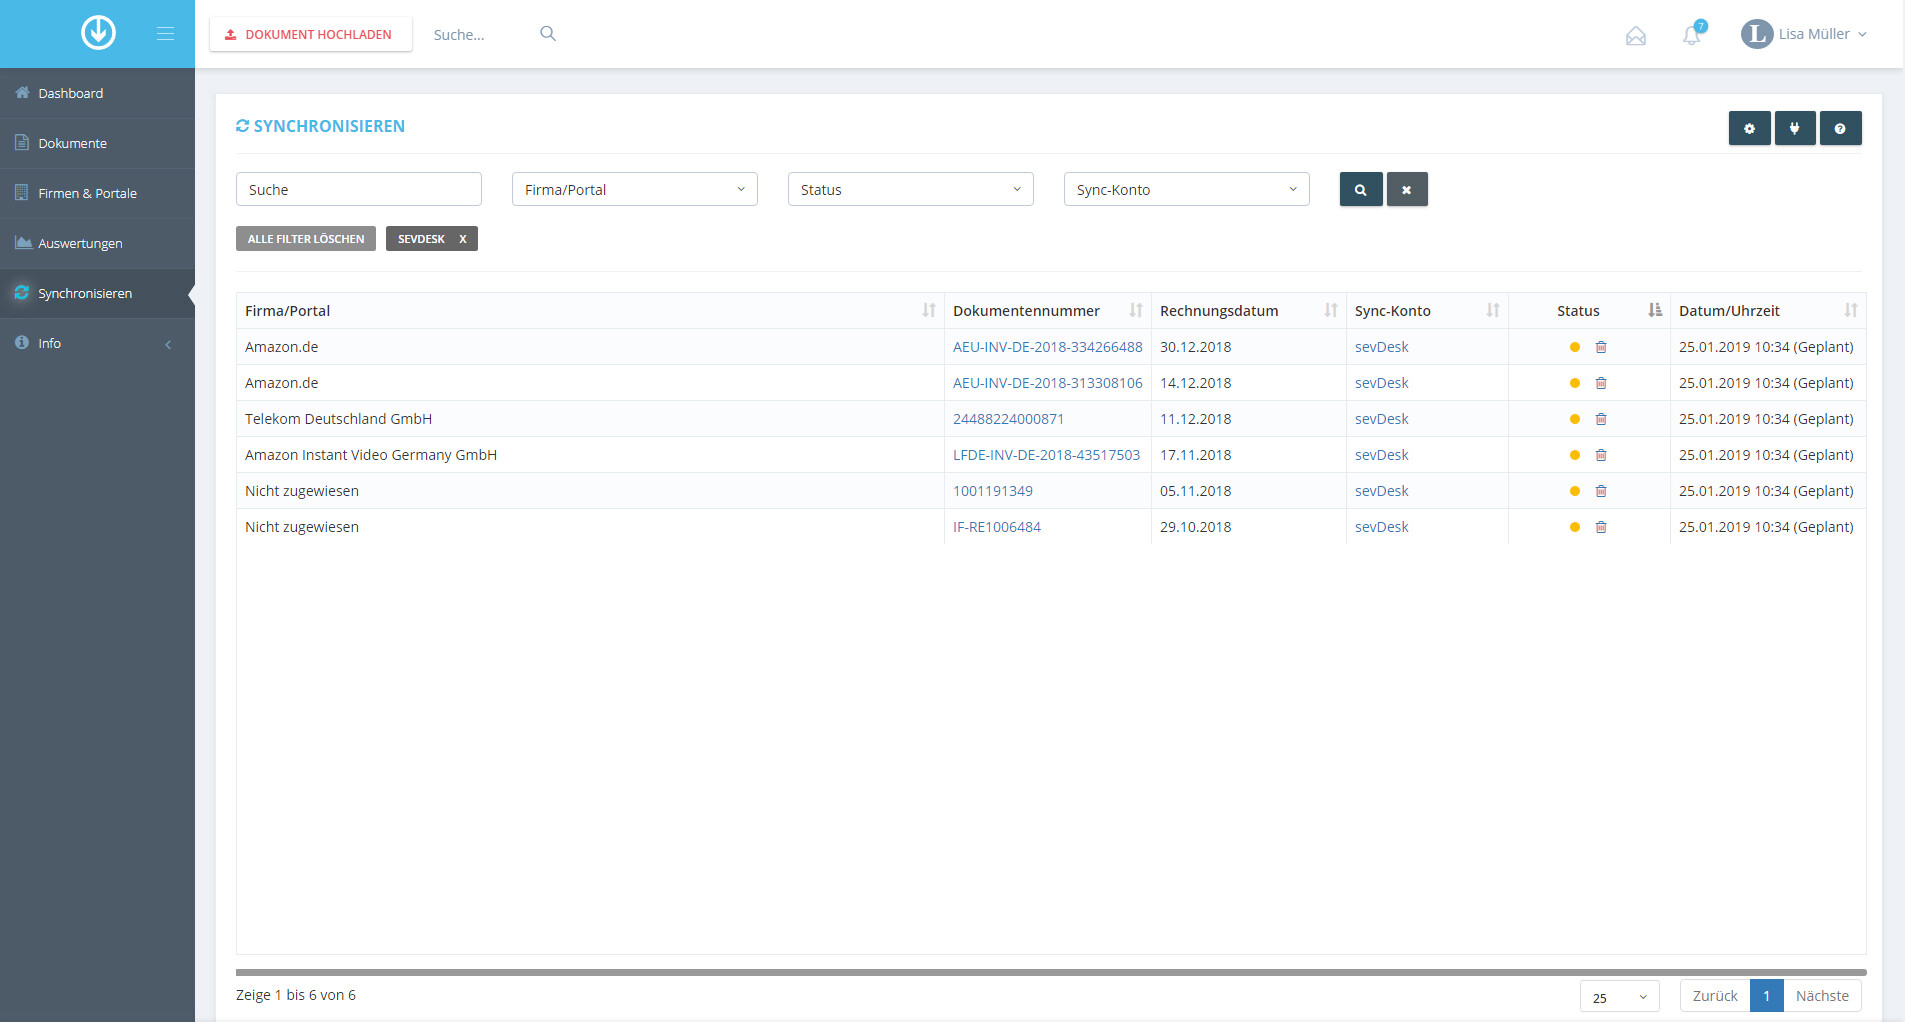
Task: Remove the SEVDESK filter tag
Action: click(463, 239)
